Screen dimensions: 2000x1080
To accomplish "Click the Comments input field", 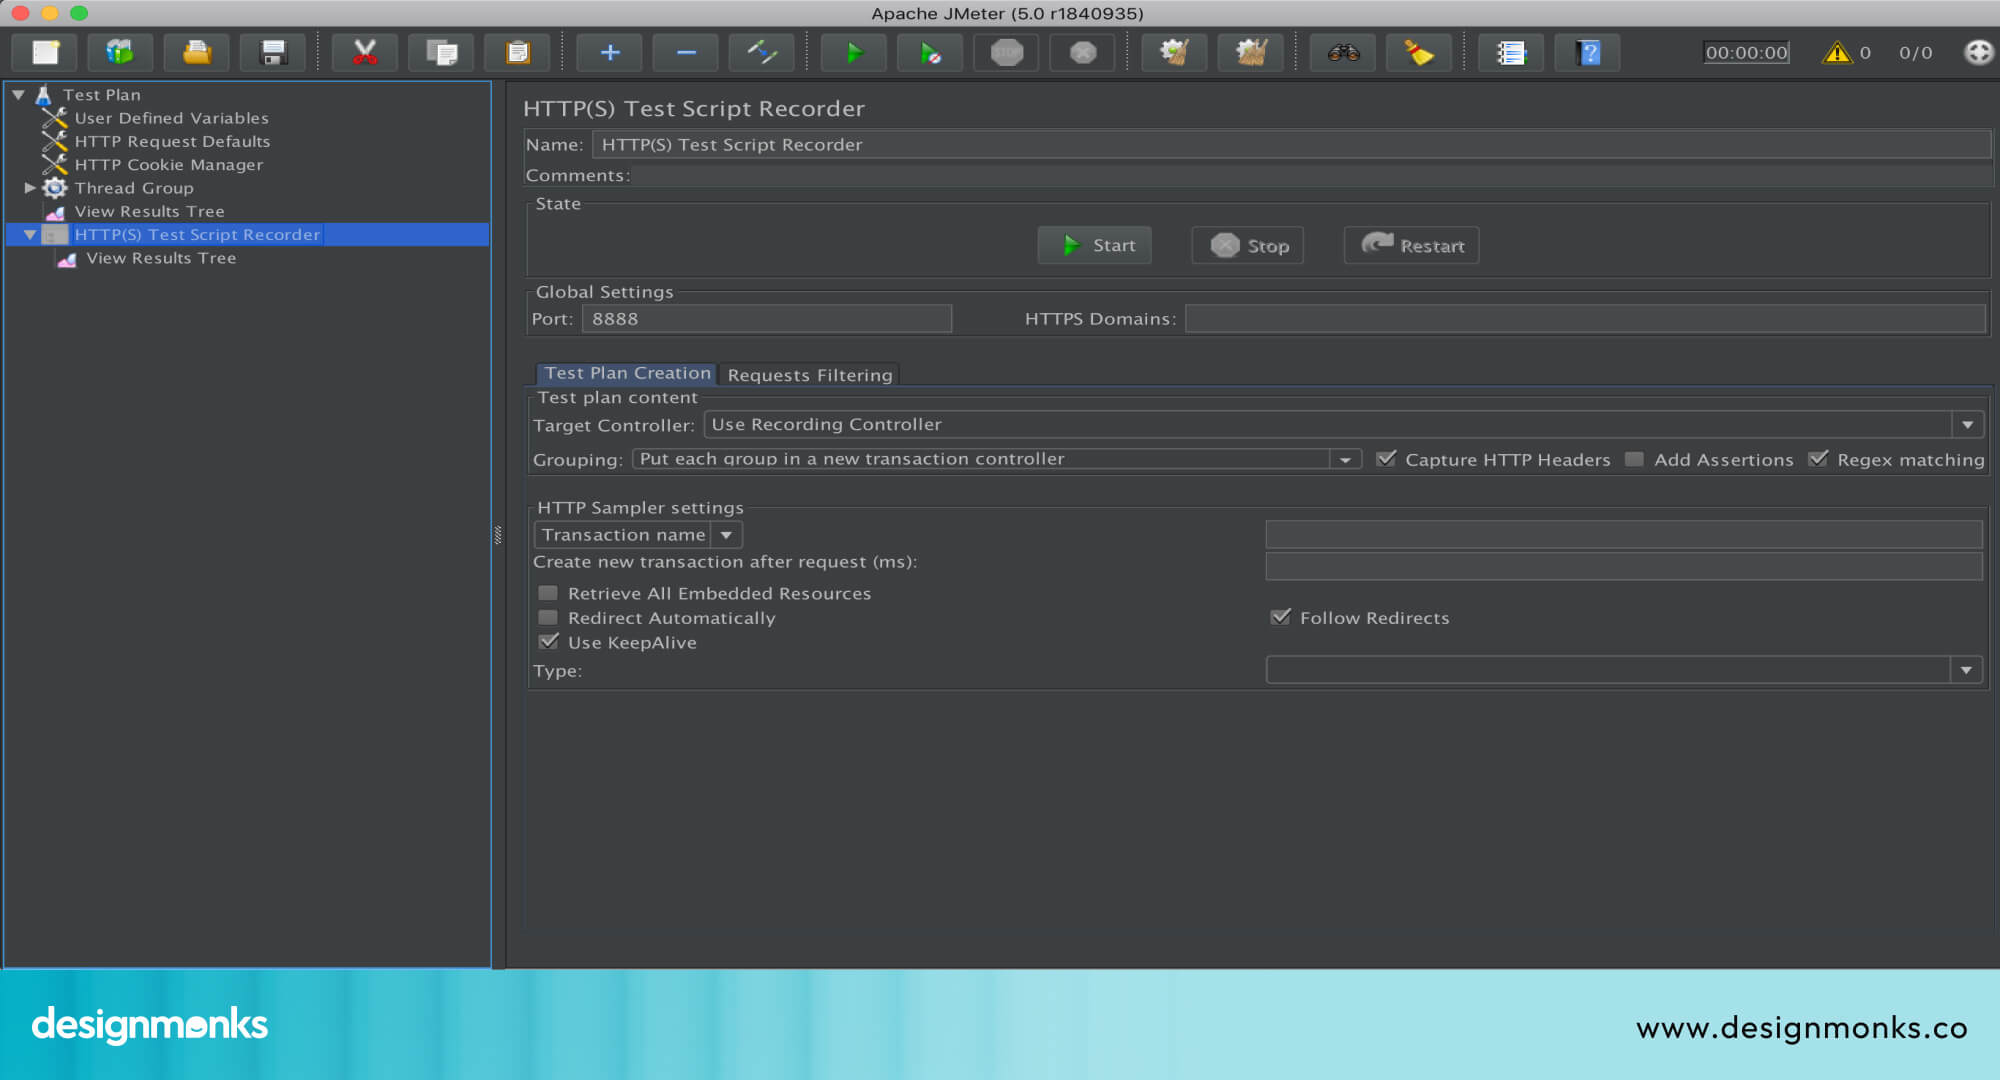I will pyautogui.click(x=1311, y=175).
